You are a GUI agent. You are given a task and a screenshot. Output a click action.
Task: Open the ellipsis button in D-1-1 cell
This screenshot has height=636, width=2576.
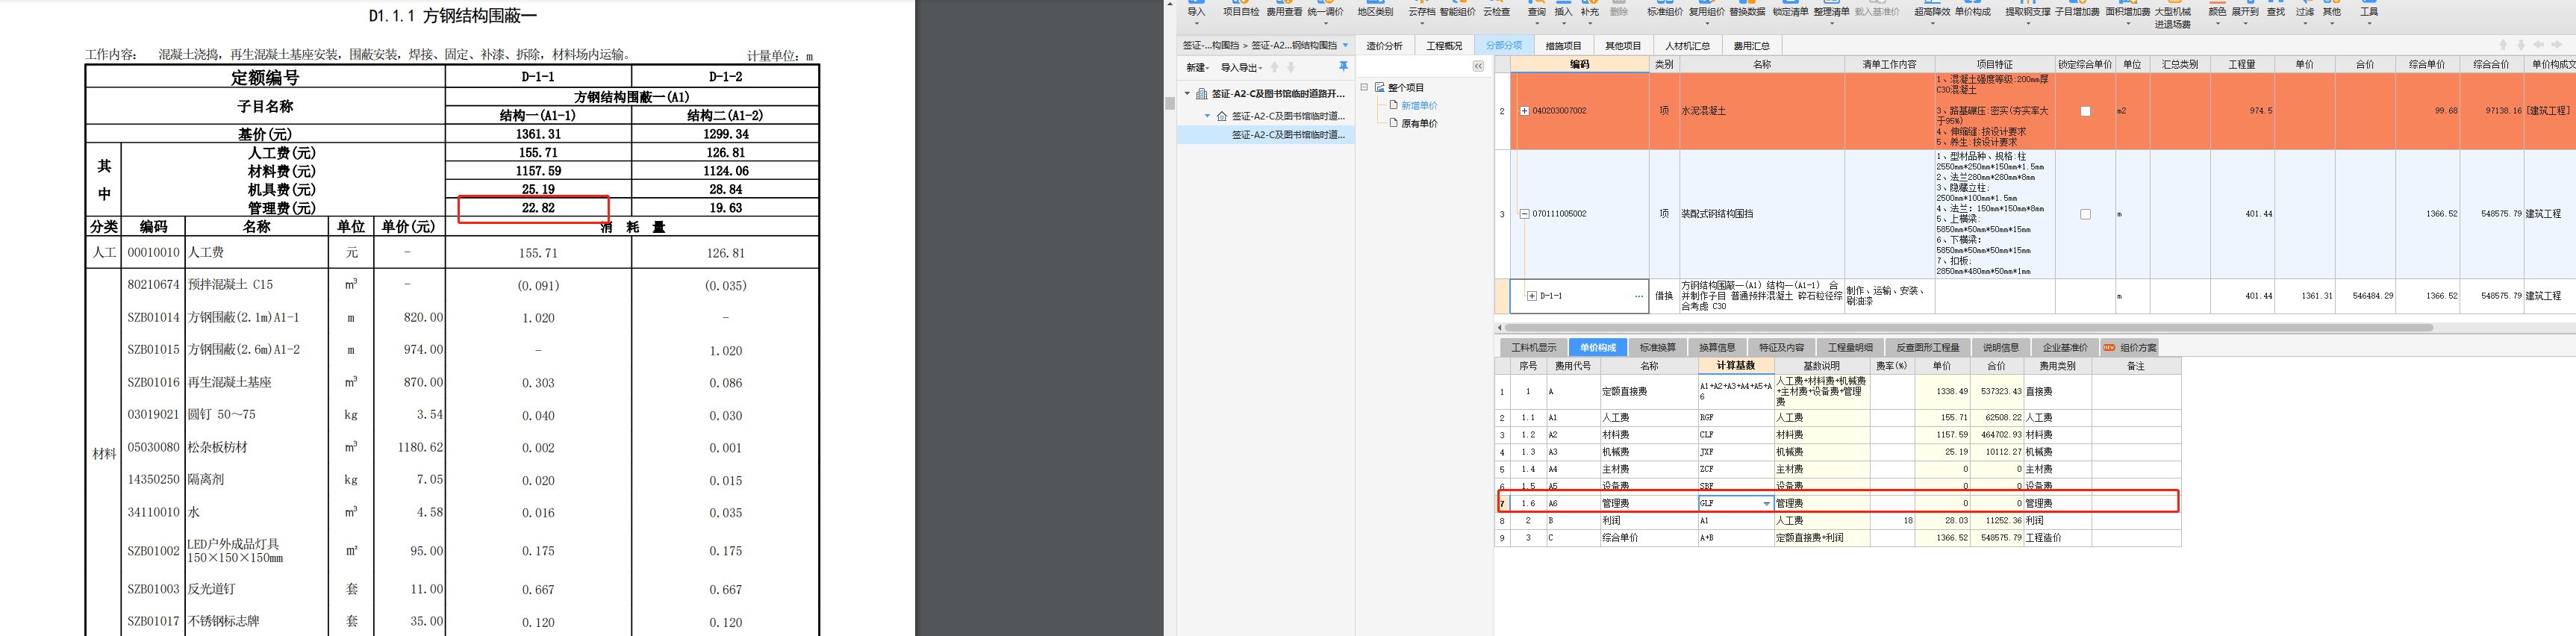[x=1638, y=296]
